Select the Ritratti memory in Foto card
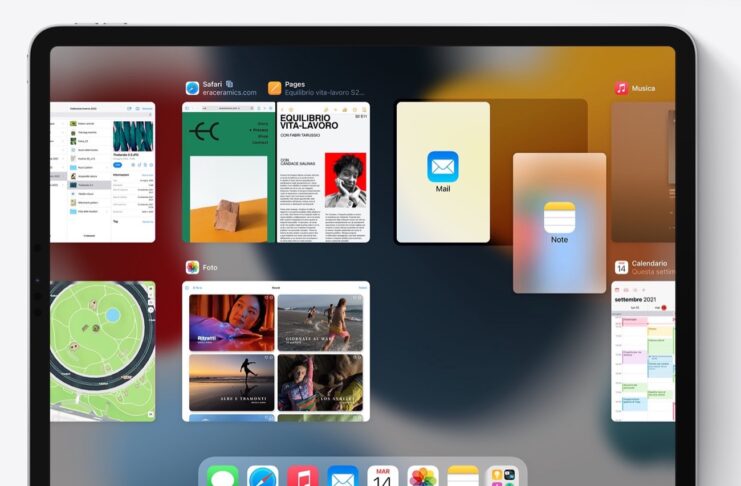 pyautogui.click(x=232, y=323)
